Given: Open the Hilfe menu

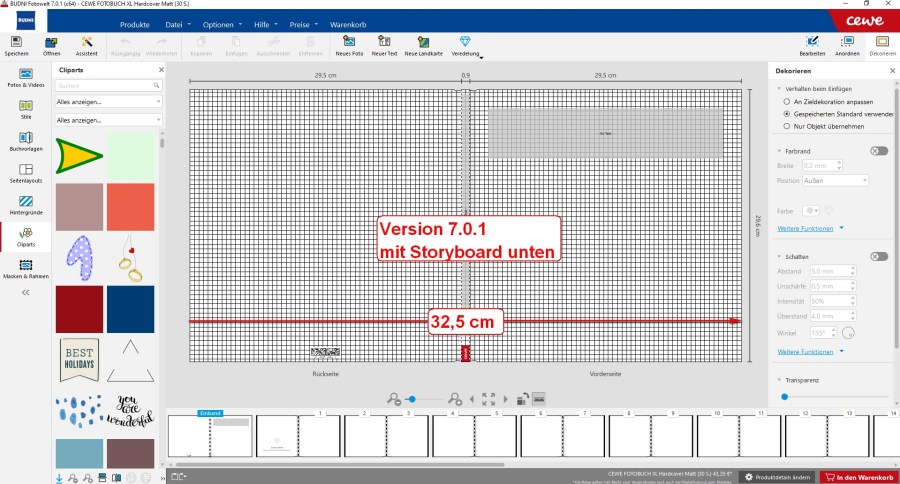Looking at the screenshot, I should [265, 25].
